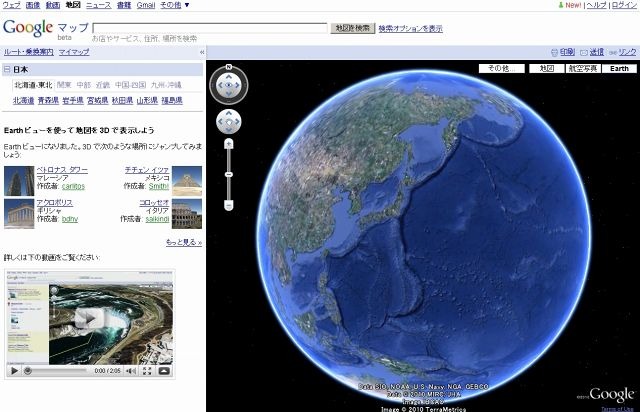Click the eye icon in look joystick
The width and height of the screenshot is (640, 412).
[229, 85]
